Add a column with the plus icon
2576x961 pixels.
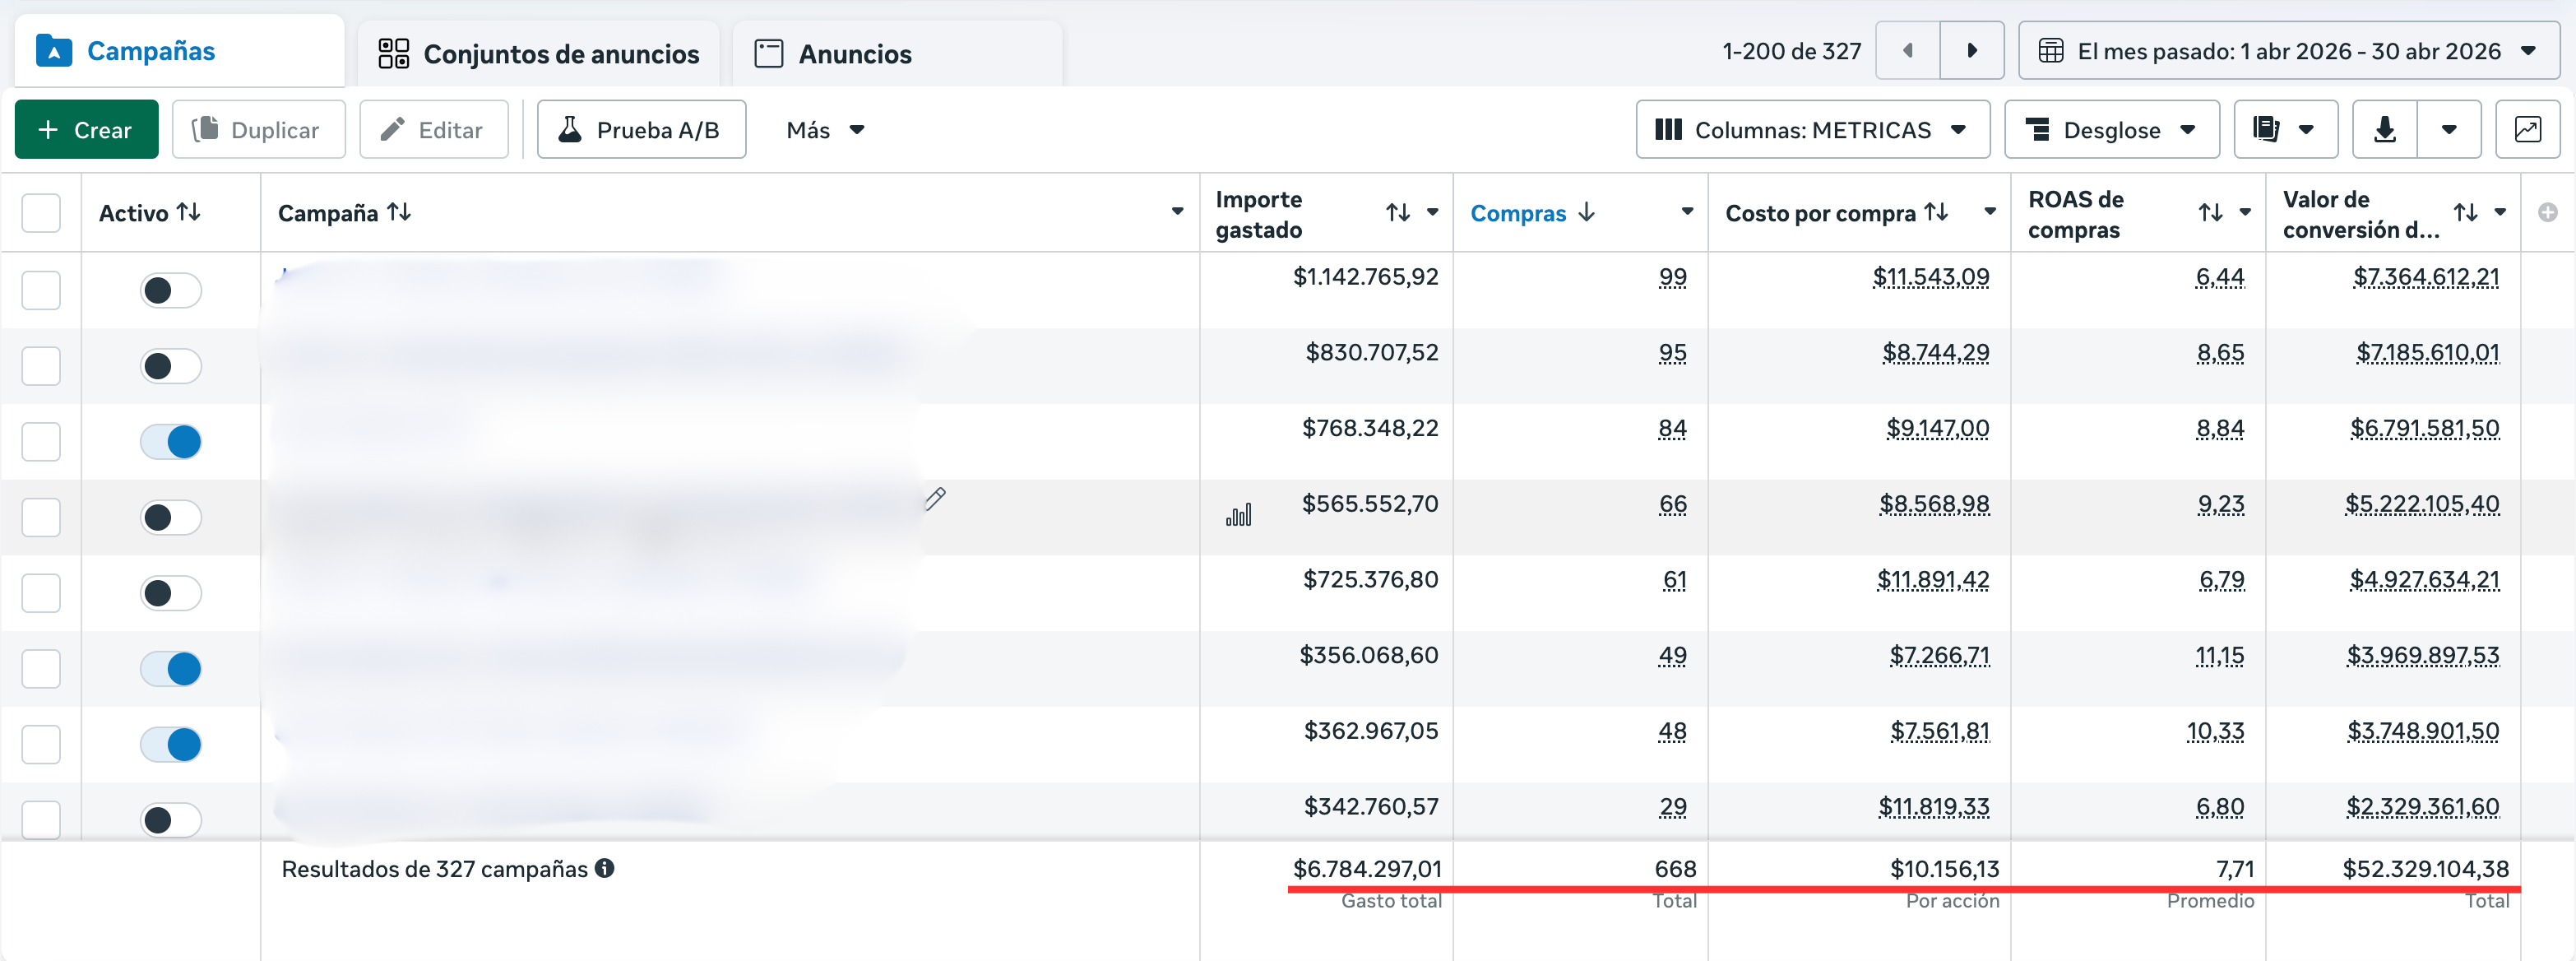click(2547, 213)
